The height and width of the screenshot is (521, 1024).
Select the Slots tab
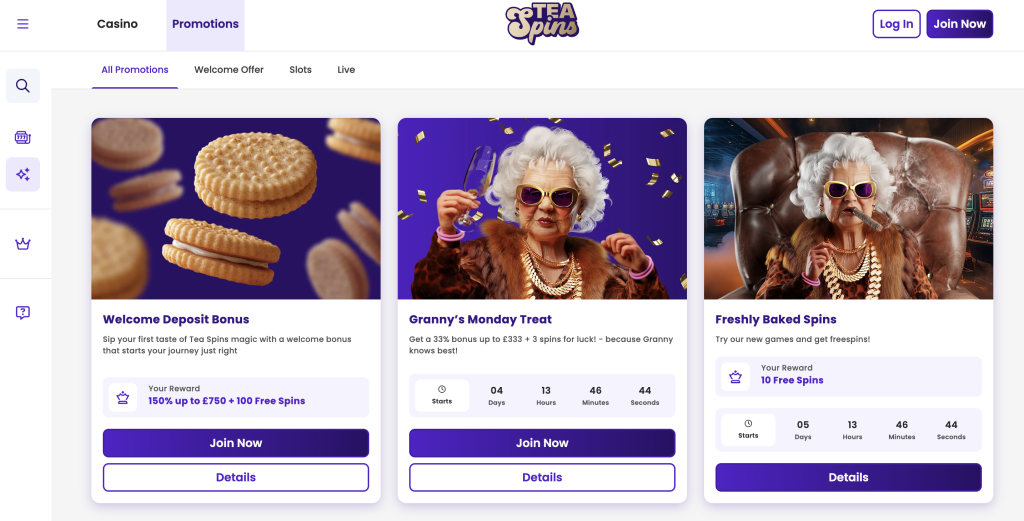pos(300,70)
